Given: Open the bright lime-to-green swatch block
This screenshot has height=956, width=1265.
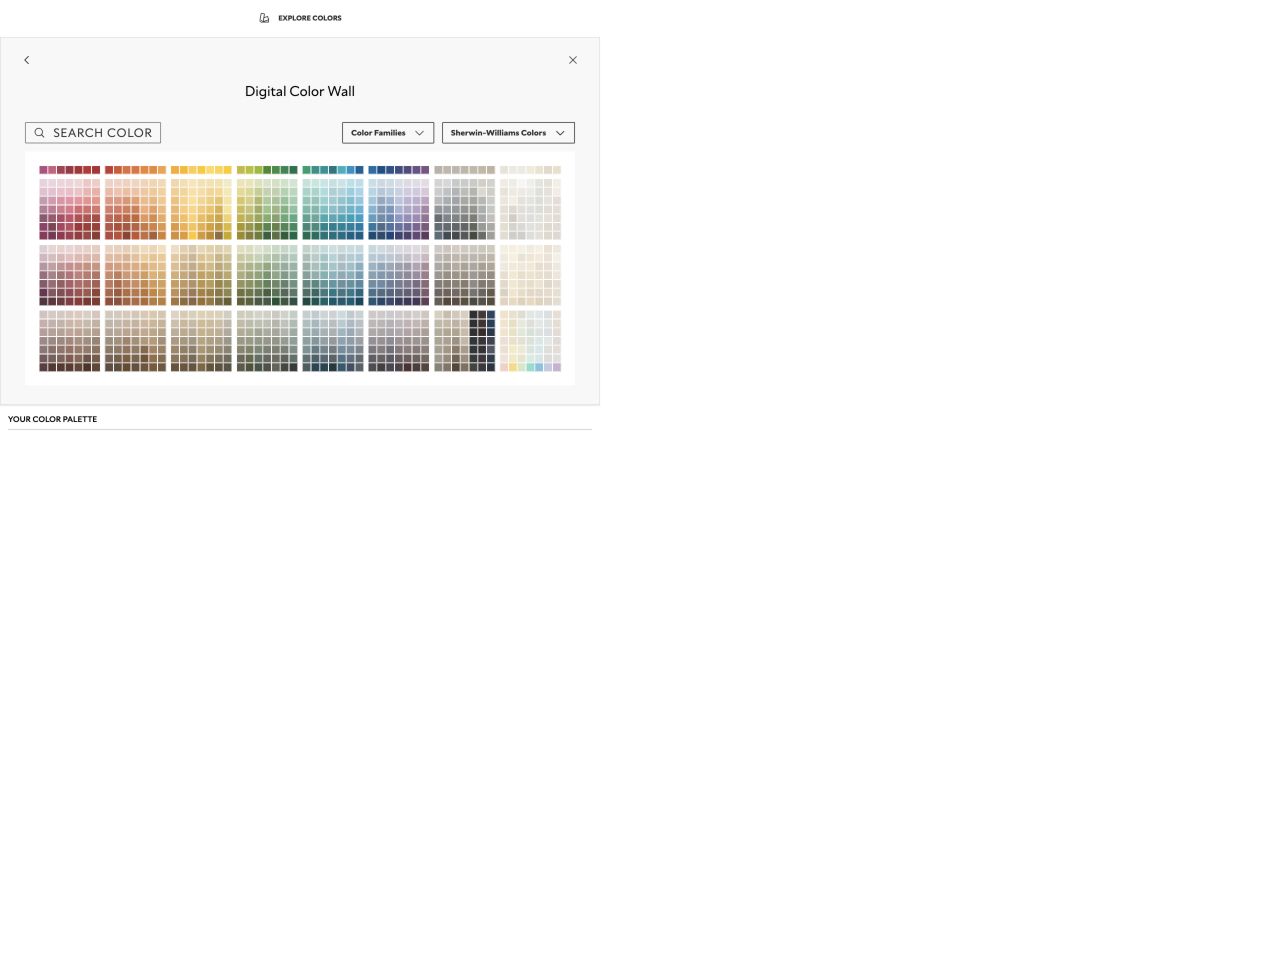Looking at the screenshot, I should point(267,209).
